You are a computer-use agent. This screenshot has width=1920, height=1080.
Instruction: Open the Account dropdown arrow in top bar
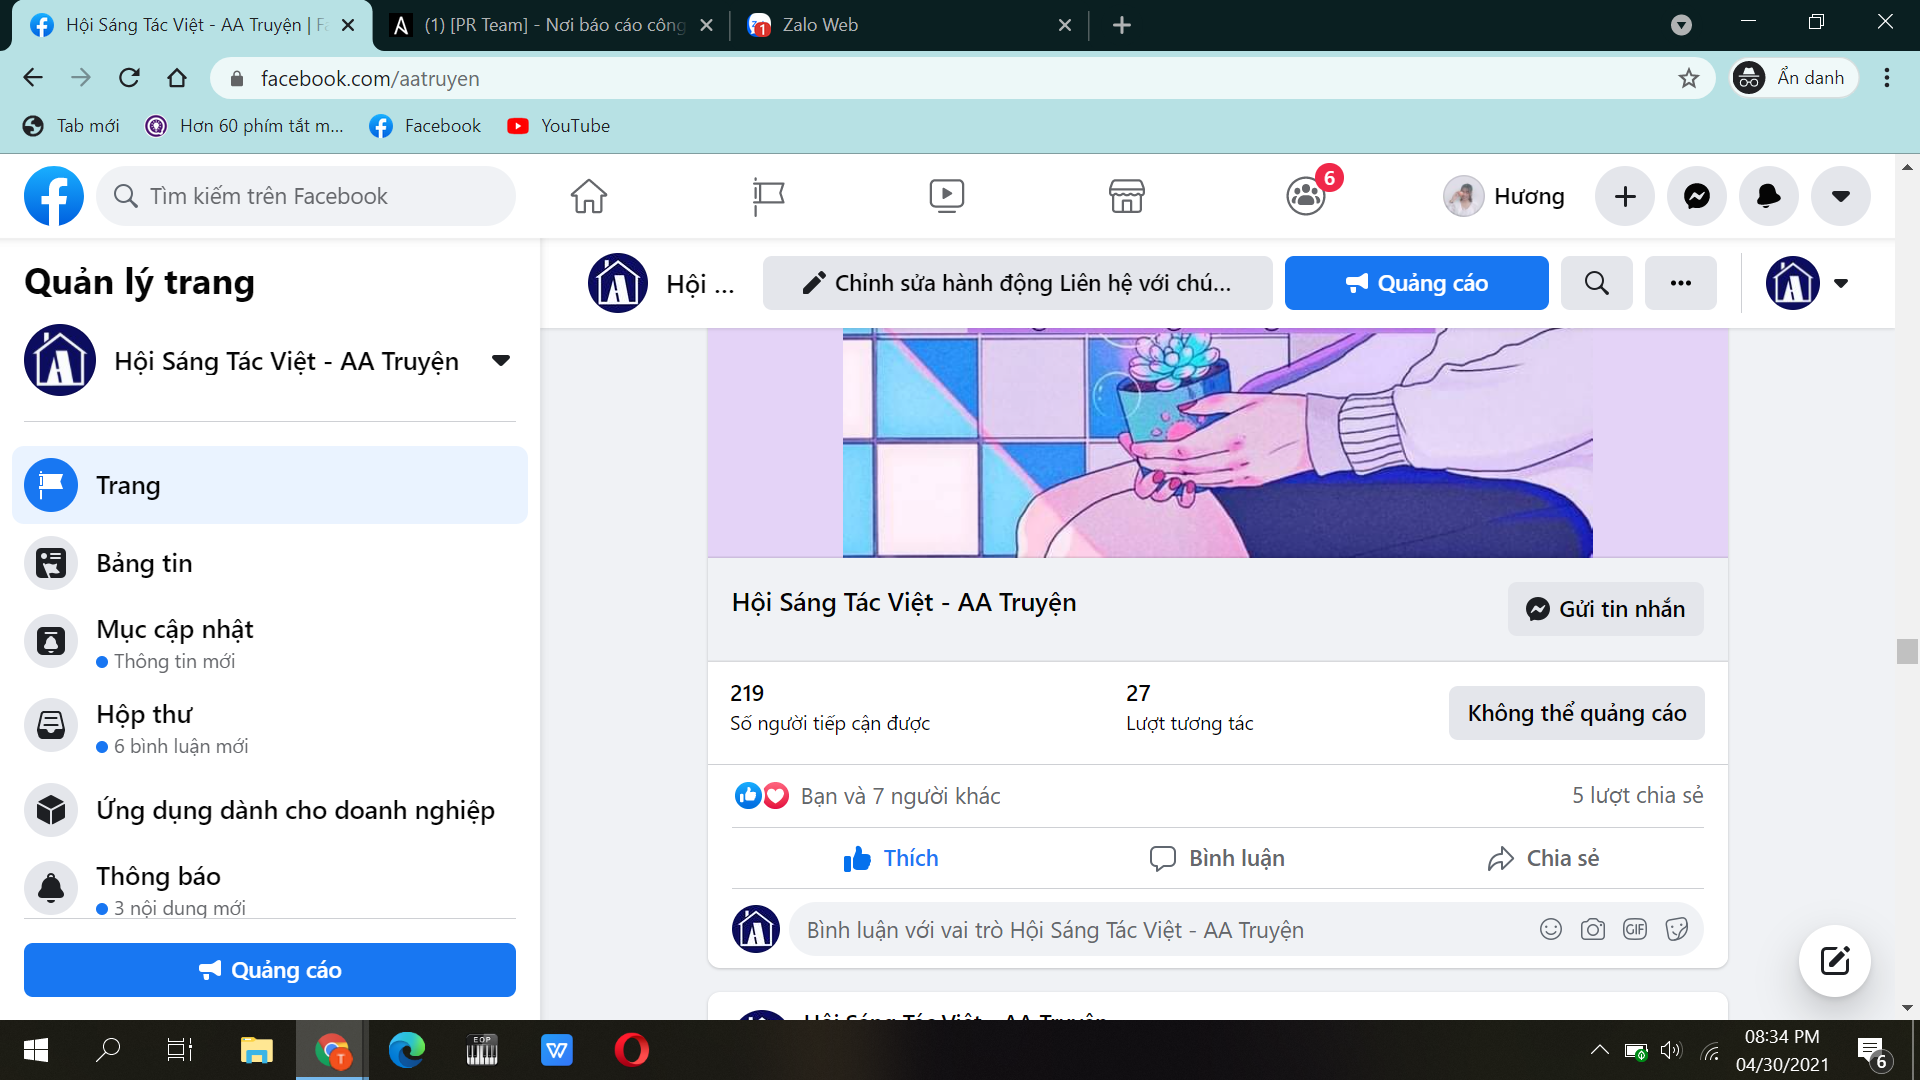pyautogui.click(x=1841, y=196)
